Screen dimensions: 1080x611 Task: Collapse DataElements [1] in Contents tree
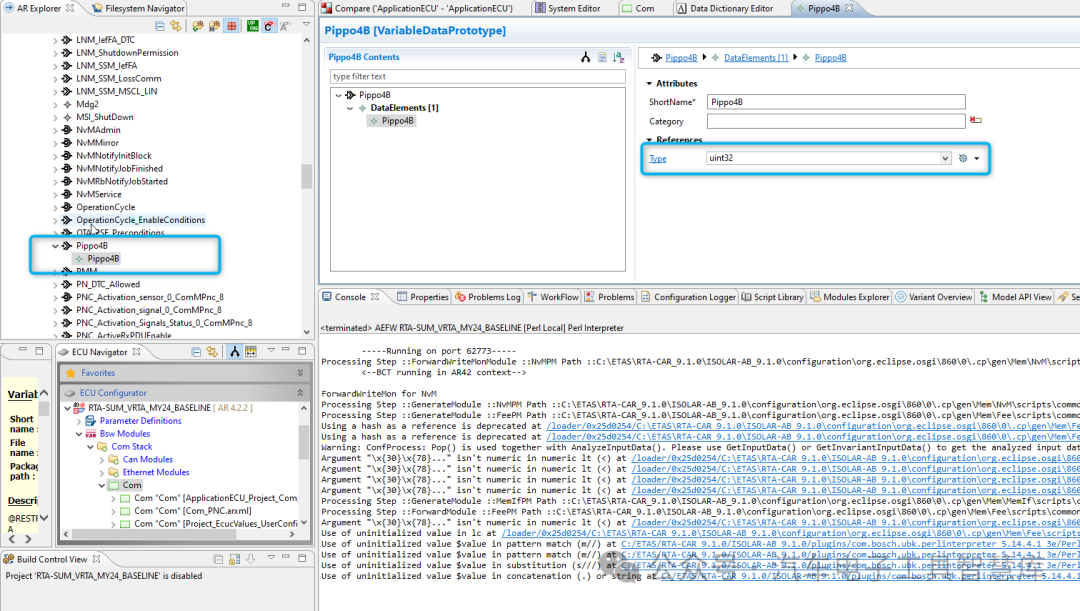click(x=350, y=108)
